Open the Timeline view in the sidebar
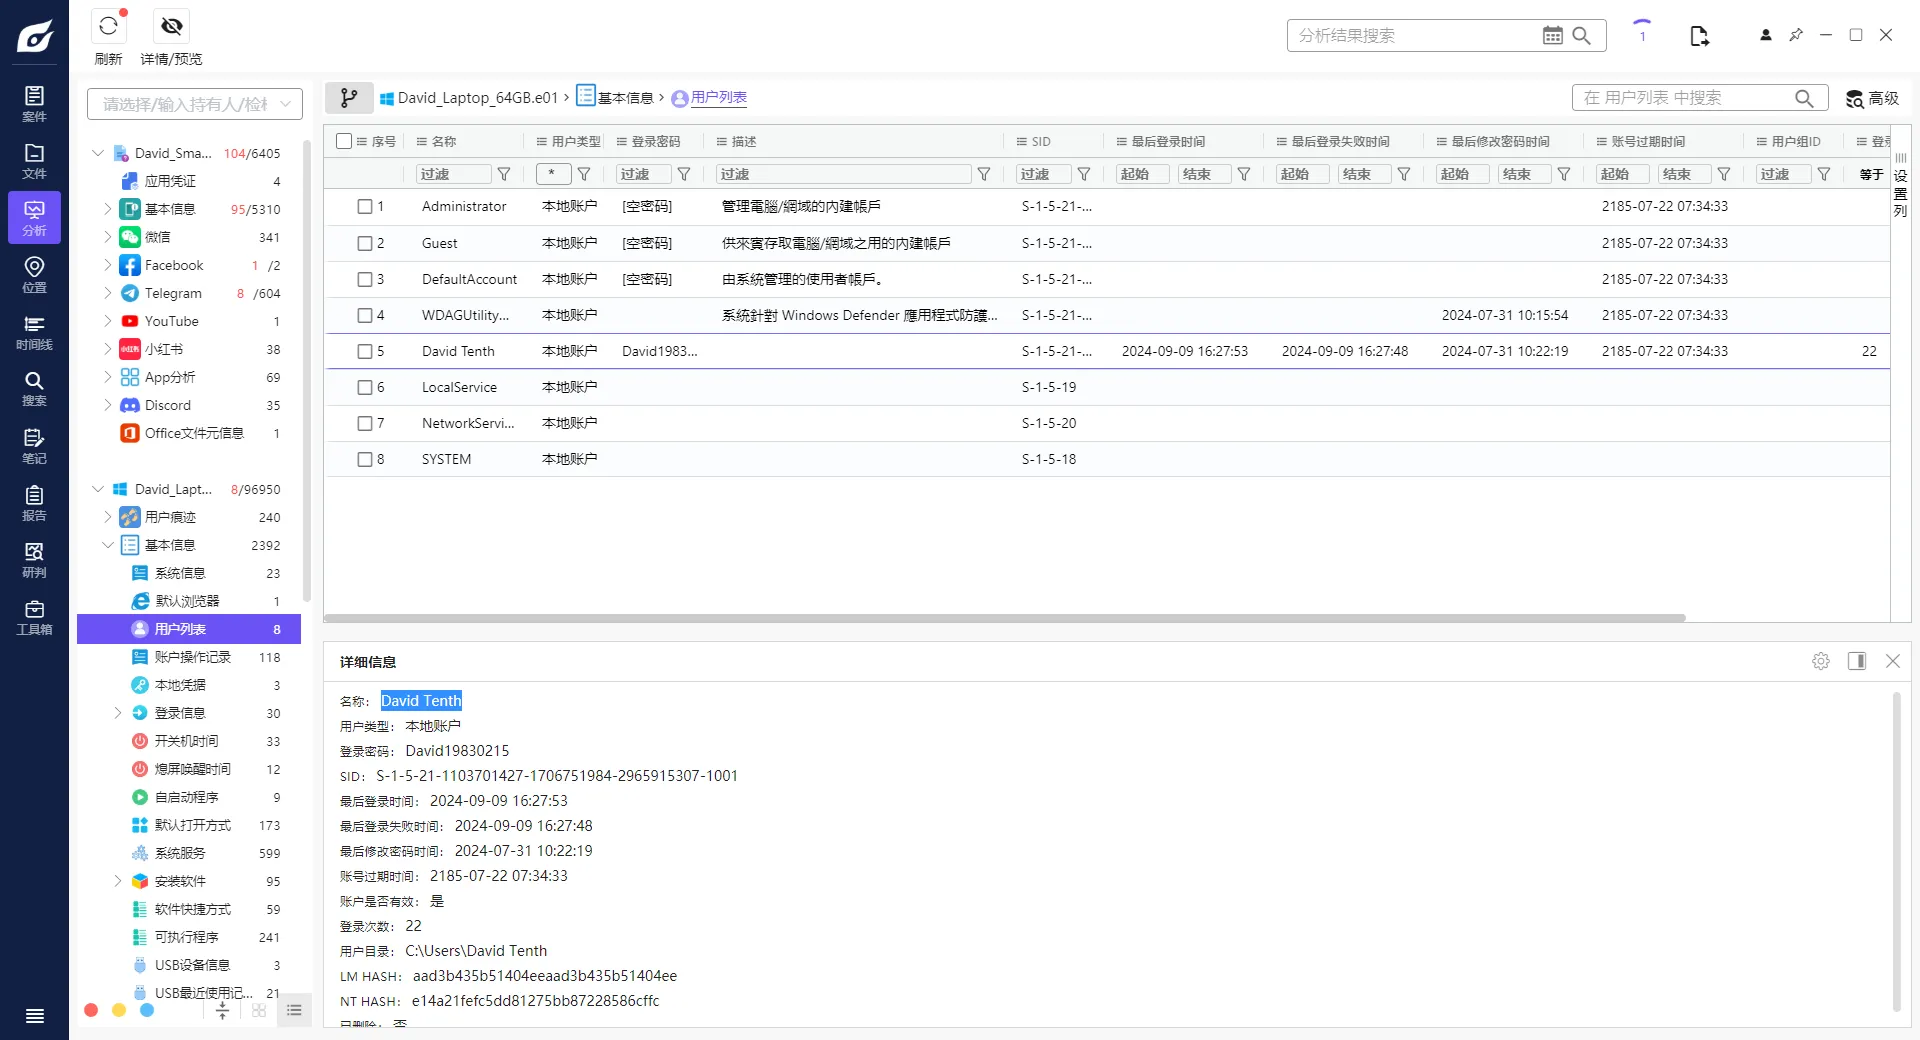This screenshot has height=1040, width=1920. 34,332
